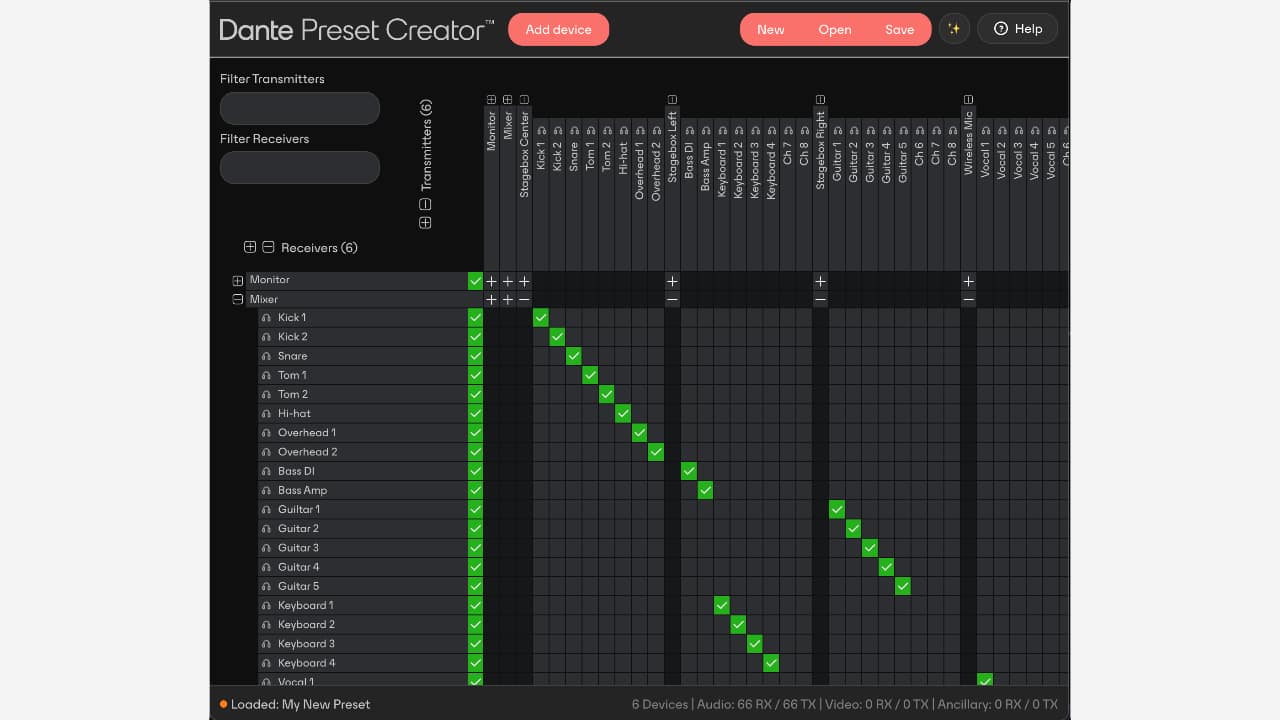Click headphone icon above Guitar 4 transmitter column
Image resolution: width=1280 pixels, height=720 pixels.
click(886, 131)
